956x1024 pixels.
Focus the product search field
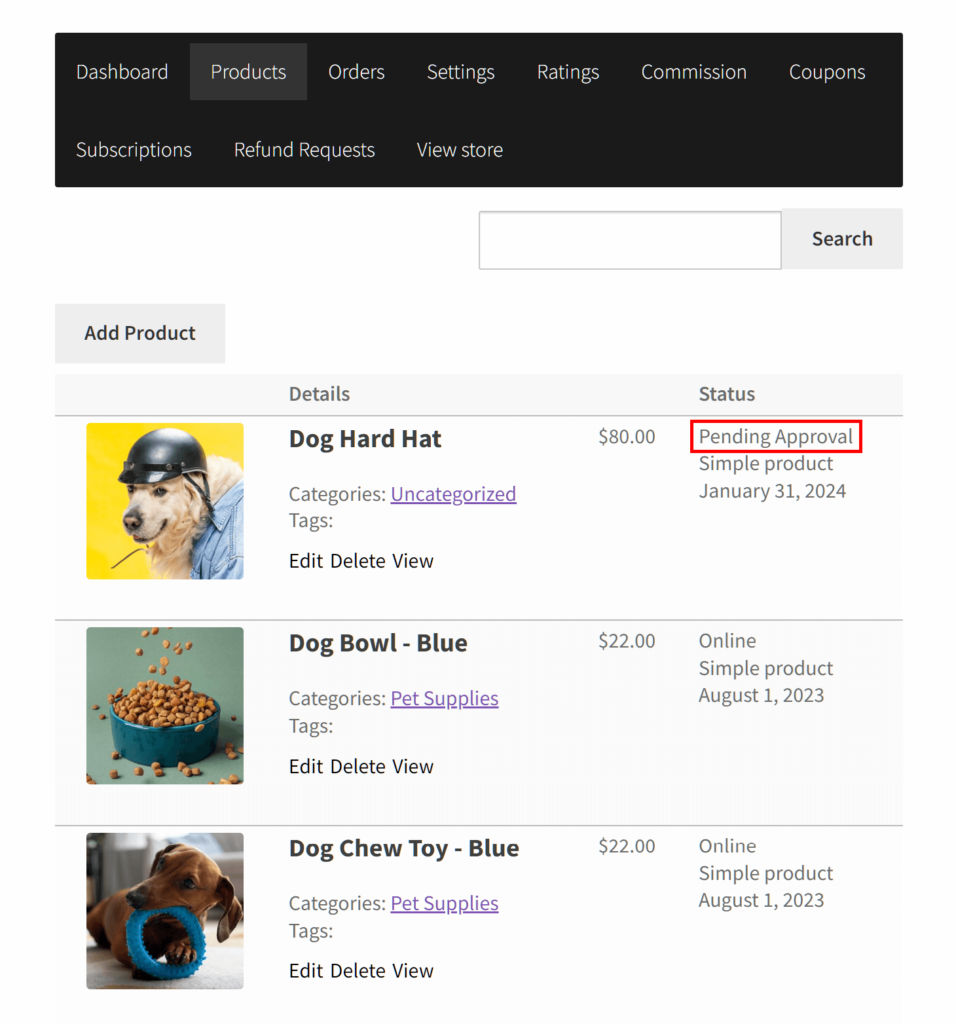point(630,240)
